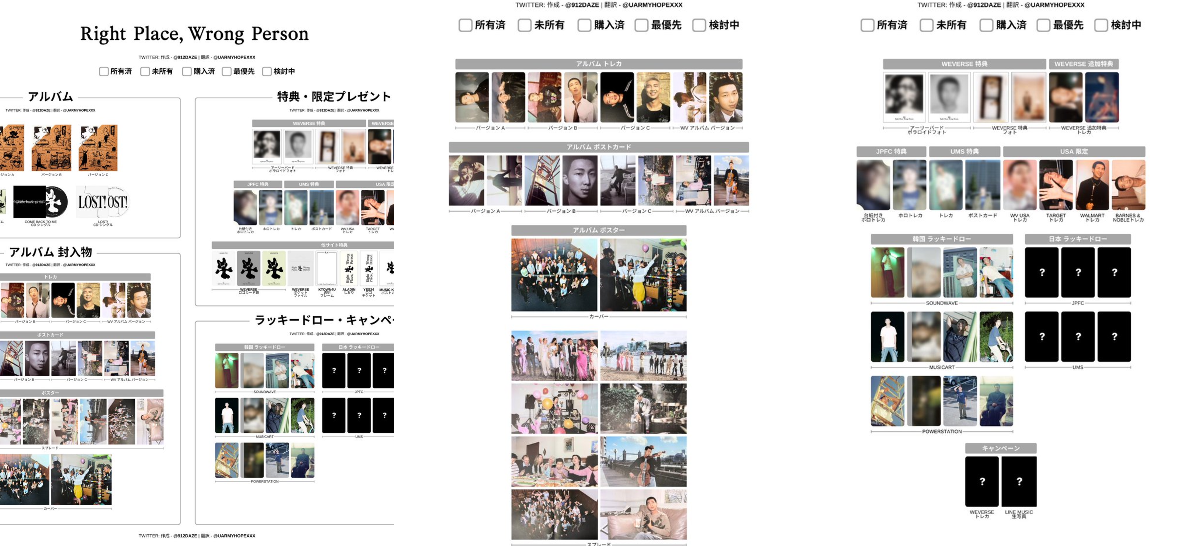Select green-lit card in the enlarged SOUNDWAVE row

pyautogui.click(x=888, y=272)
